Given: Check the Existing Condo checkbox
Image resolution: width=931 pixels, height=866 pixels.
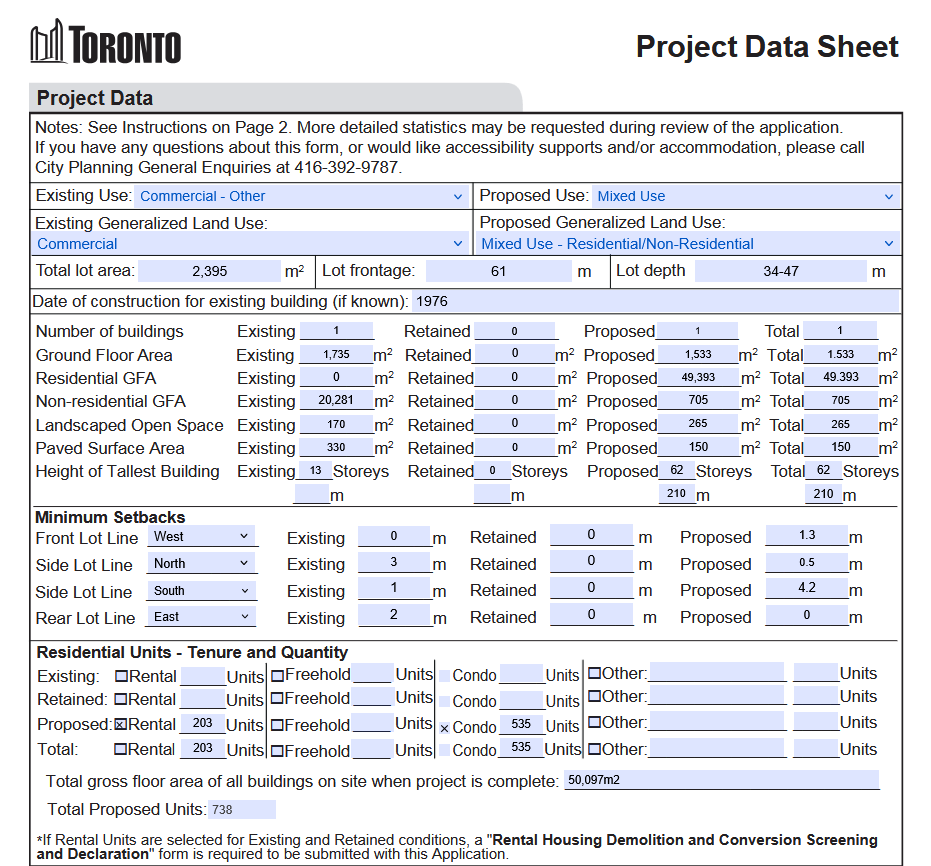Looking at the screenshot, I should point(445,676).
